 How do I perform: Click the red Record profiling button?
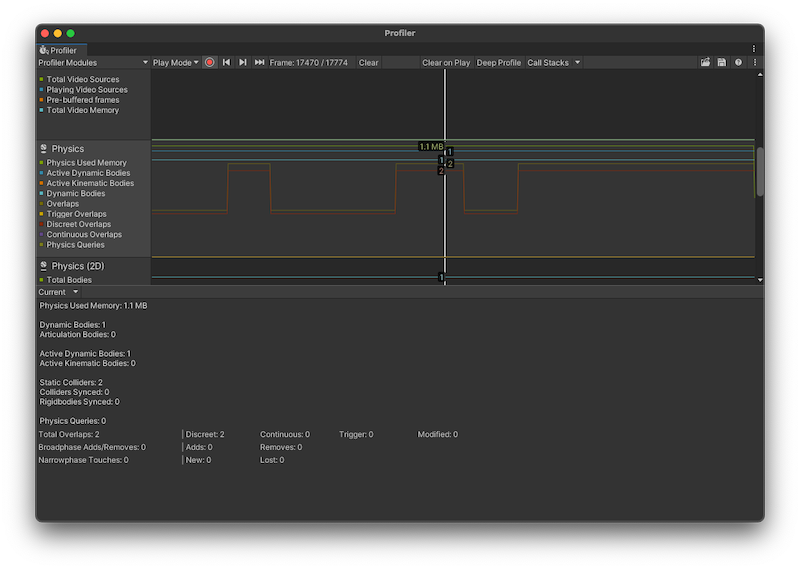point(210,62)
